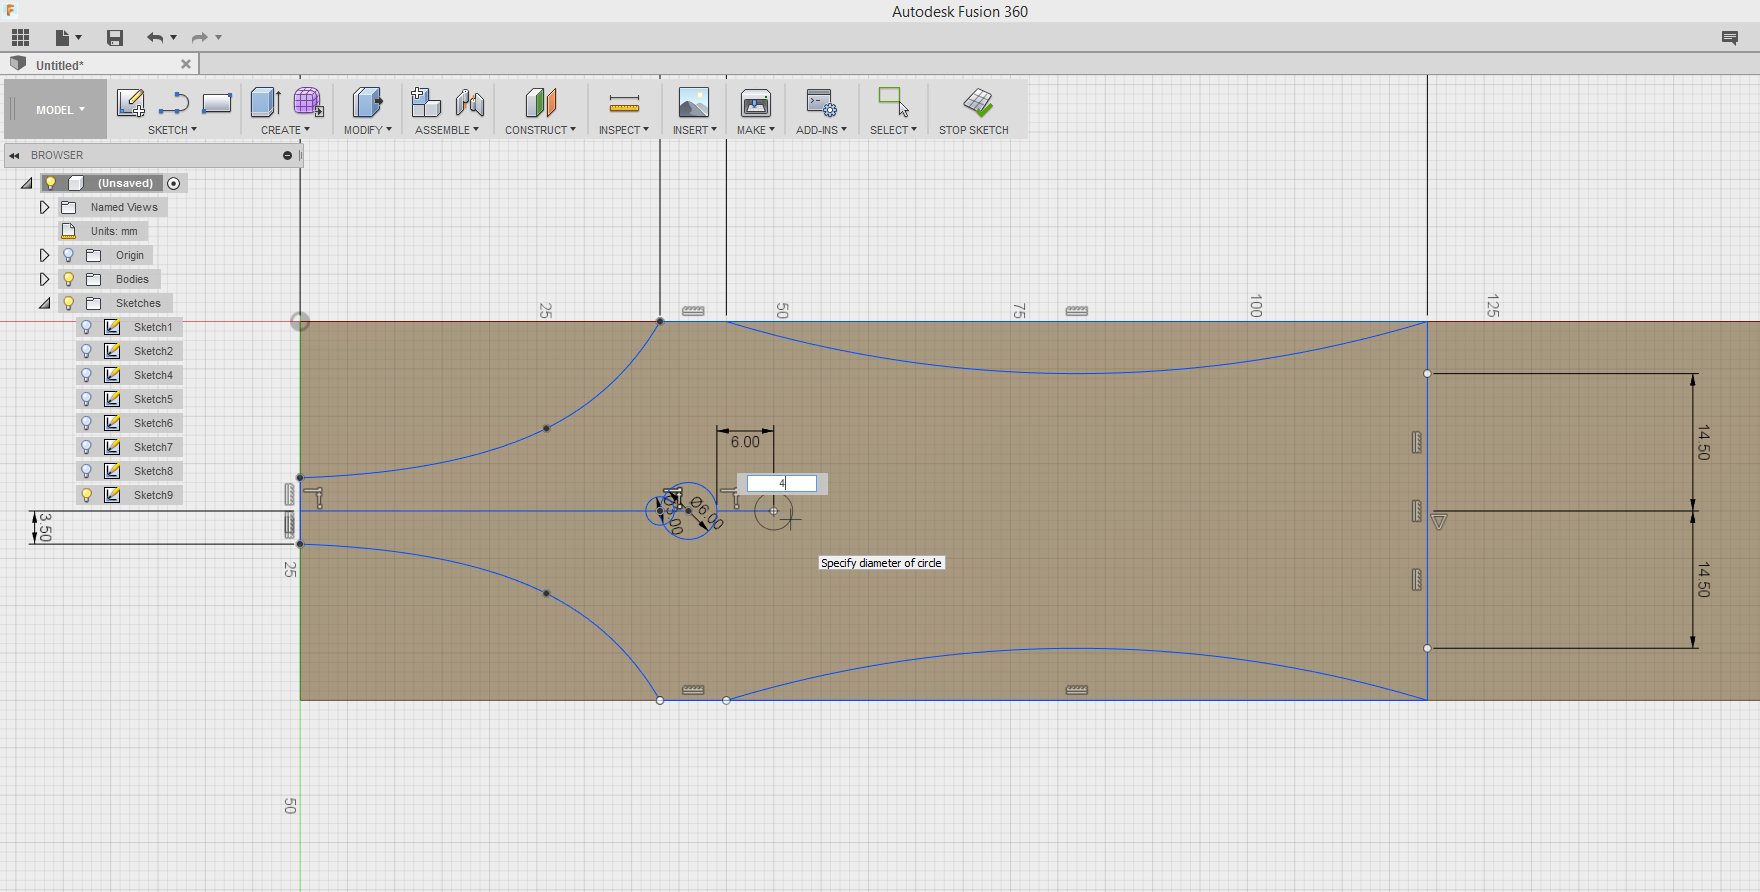Toggle visibility bulb of Bodies folder
1760x892 pixels.
coord(69,279)
